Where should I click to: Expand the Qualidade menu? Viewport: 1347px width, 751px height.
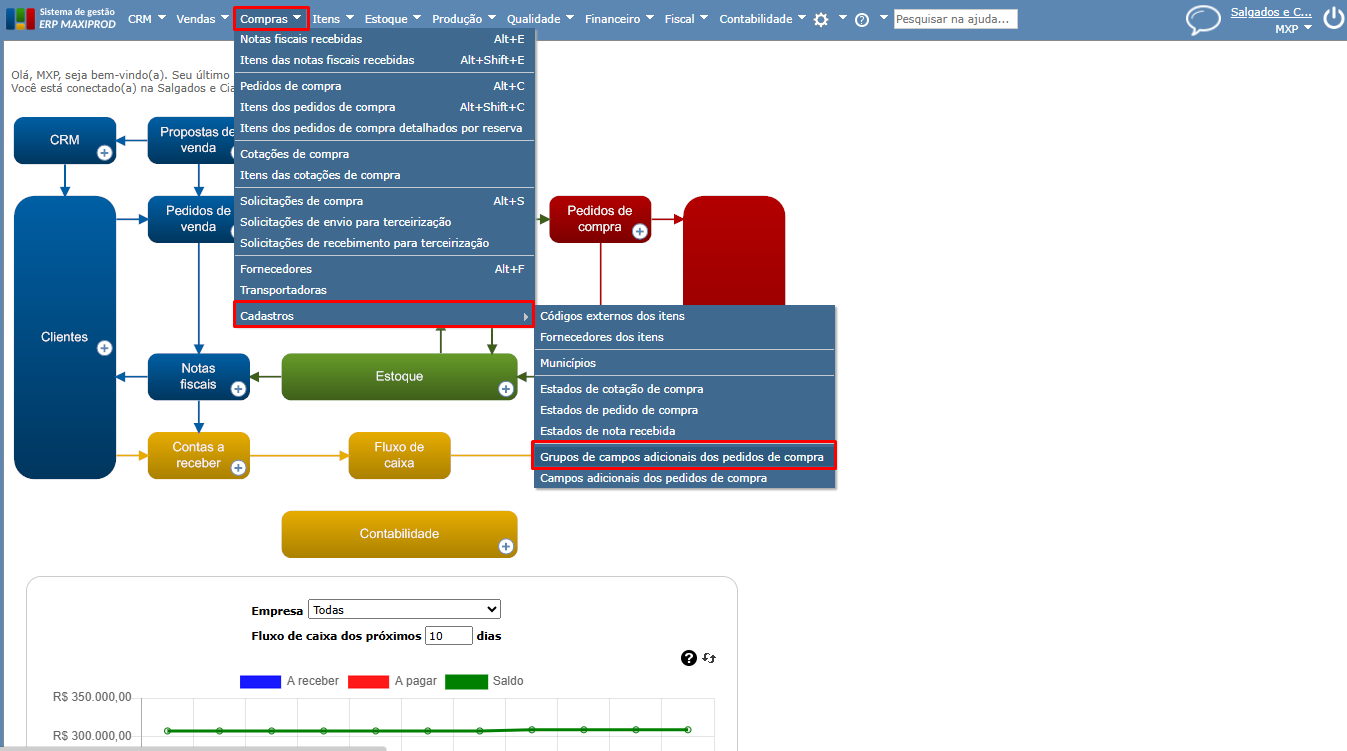[x=540, y=19]
